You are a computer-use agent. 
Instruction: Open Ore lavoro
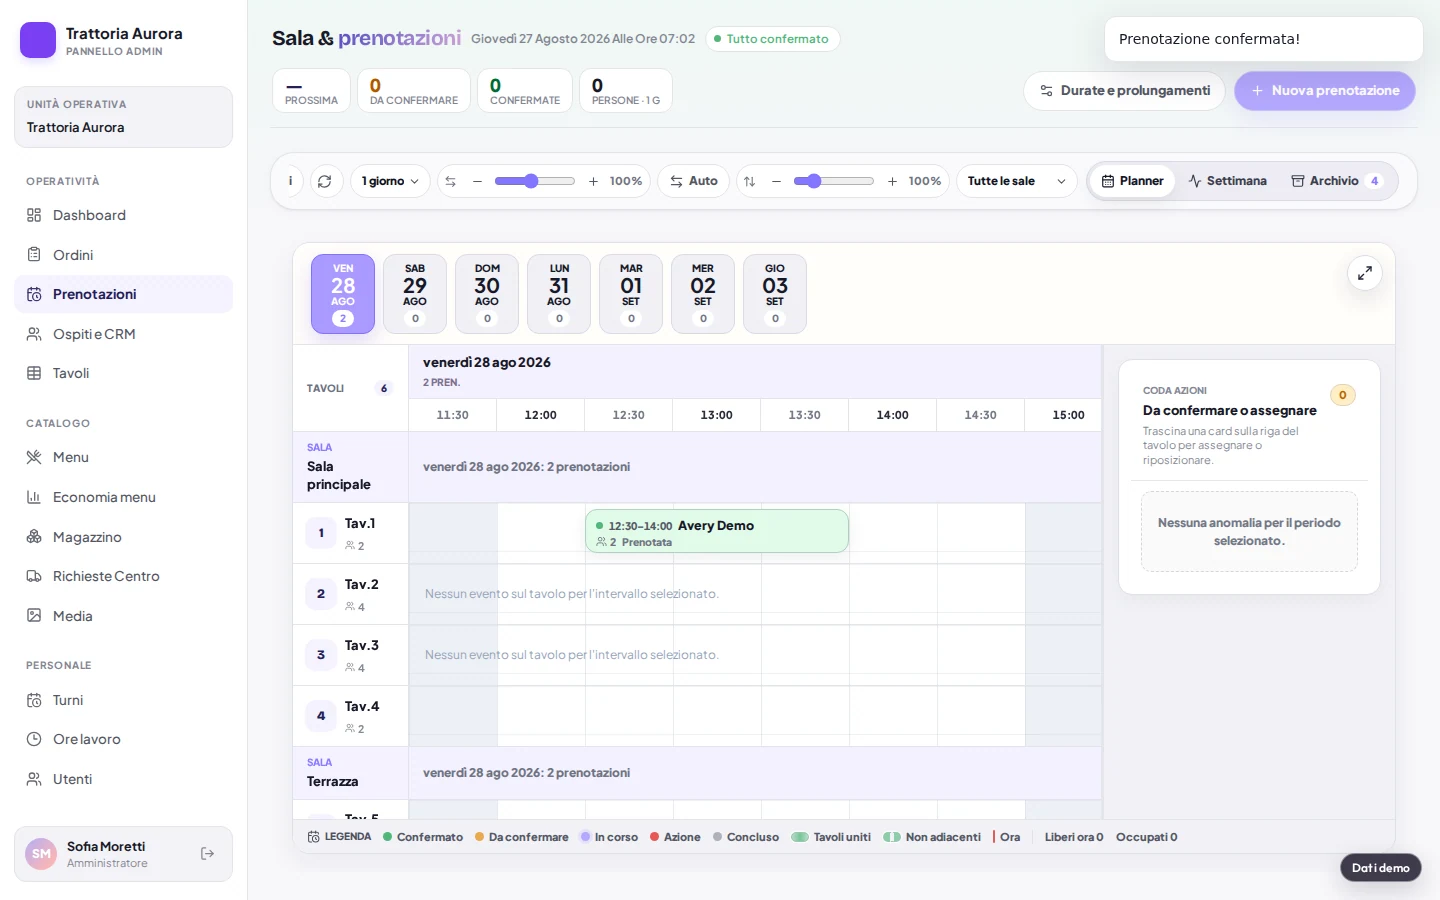[123, 739]
